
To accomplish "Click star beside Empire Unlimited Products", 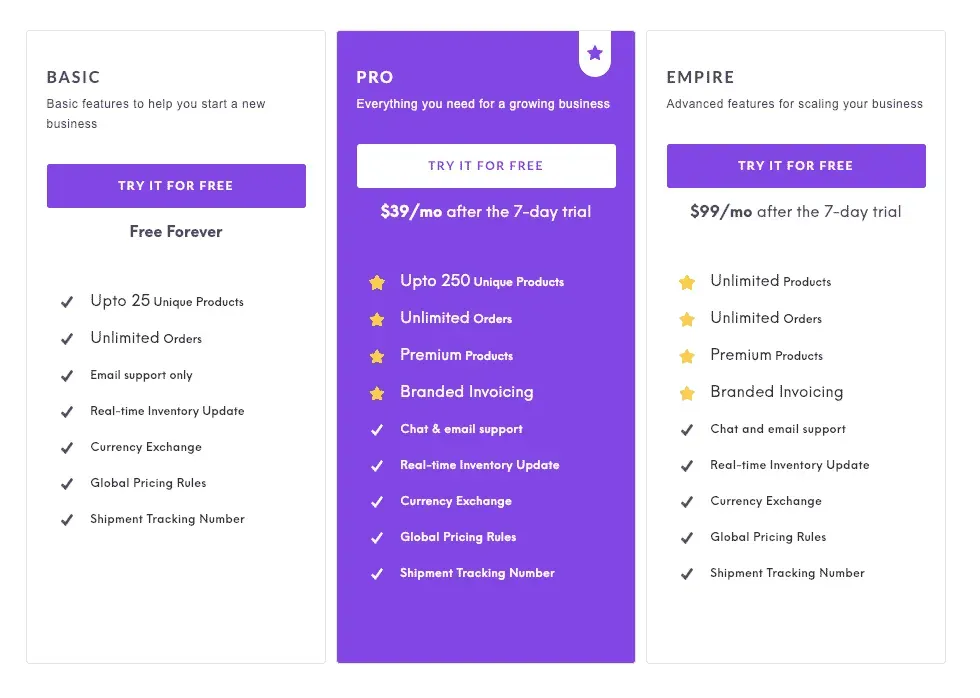I will point(687,283).
